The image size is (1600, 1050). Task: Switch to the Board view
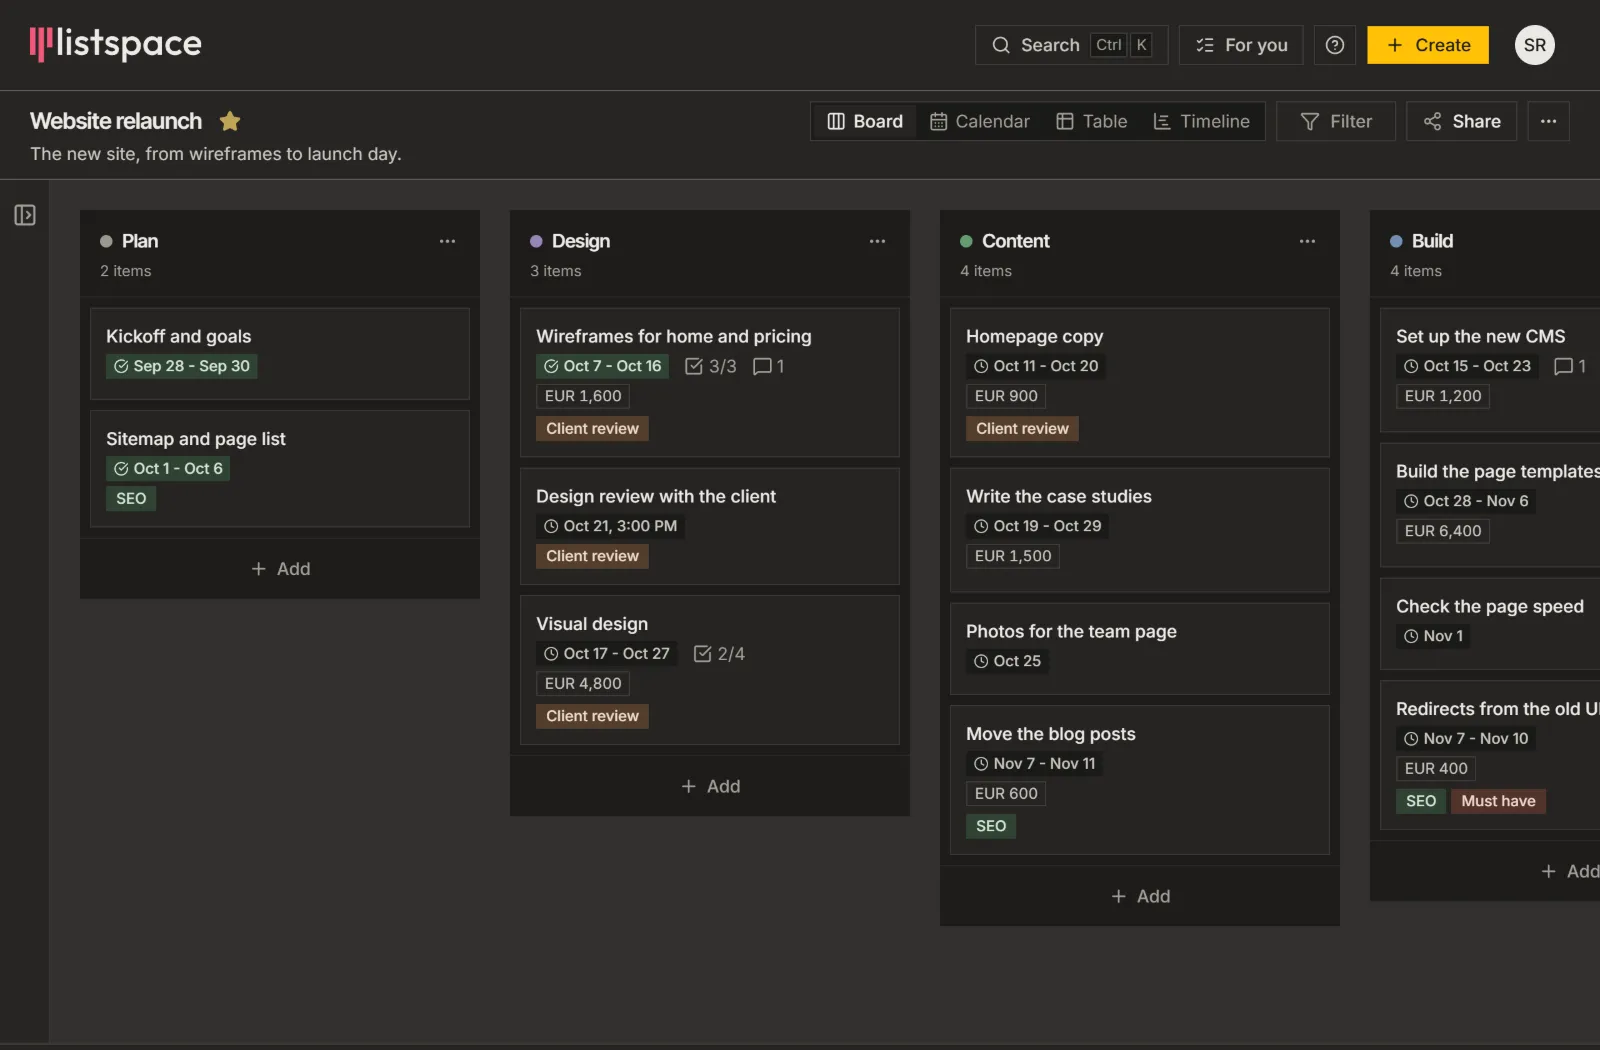(x=865, y=121)
